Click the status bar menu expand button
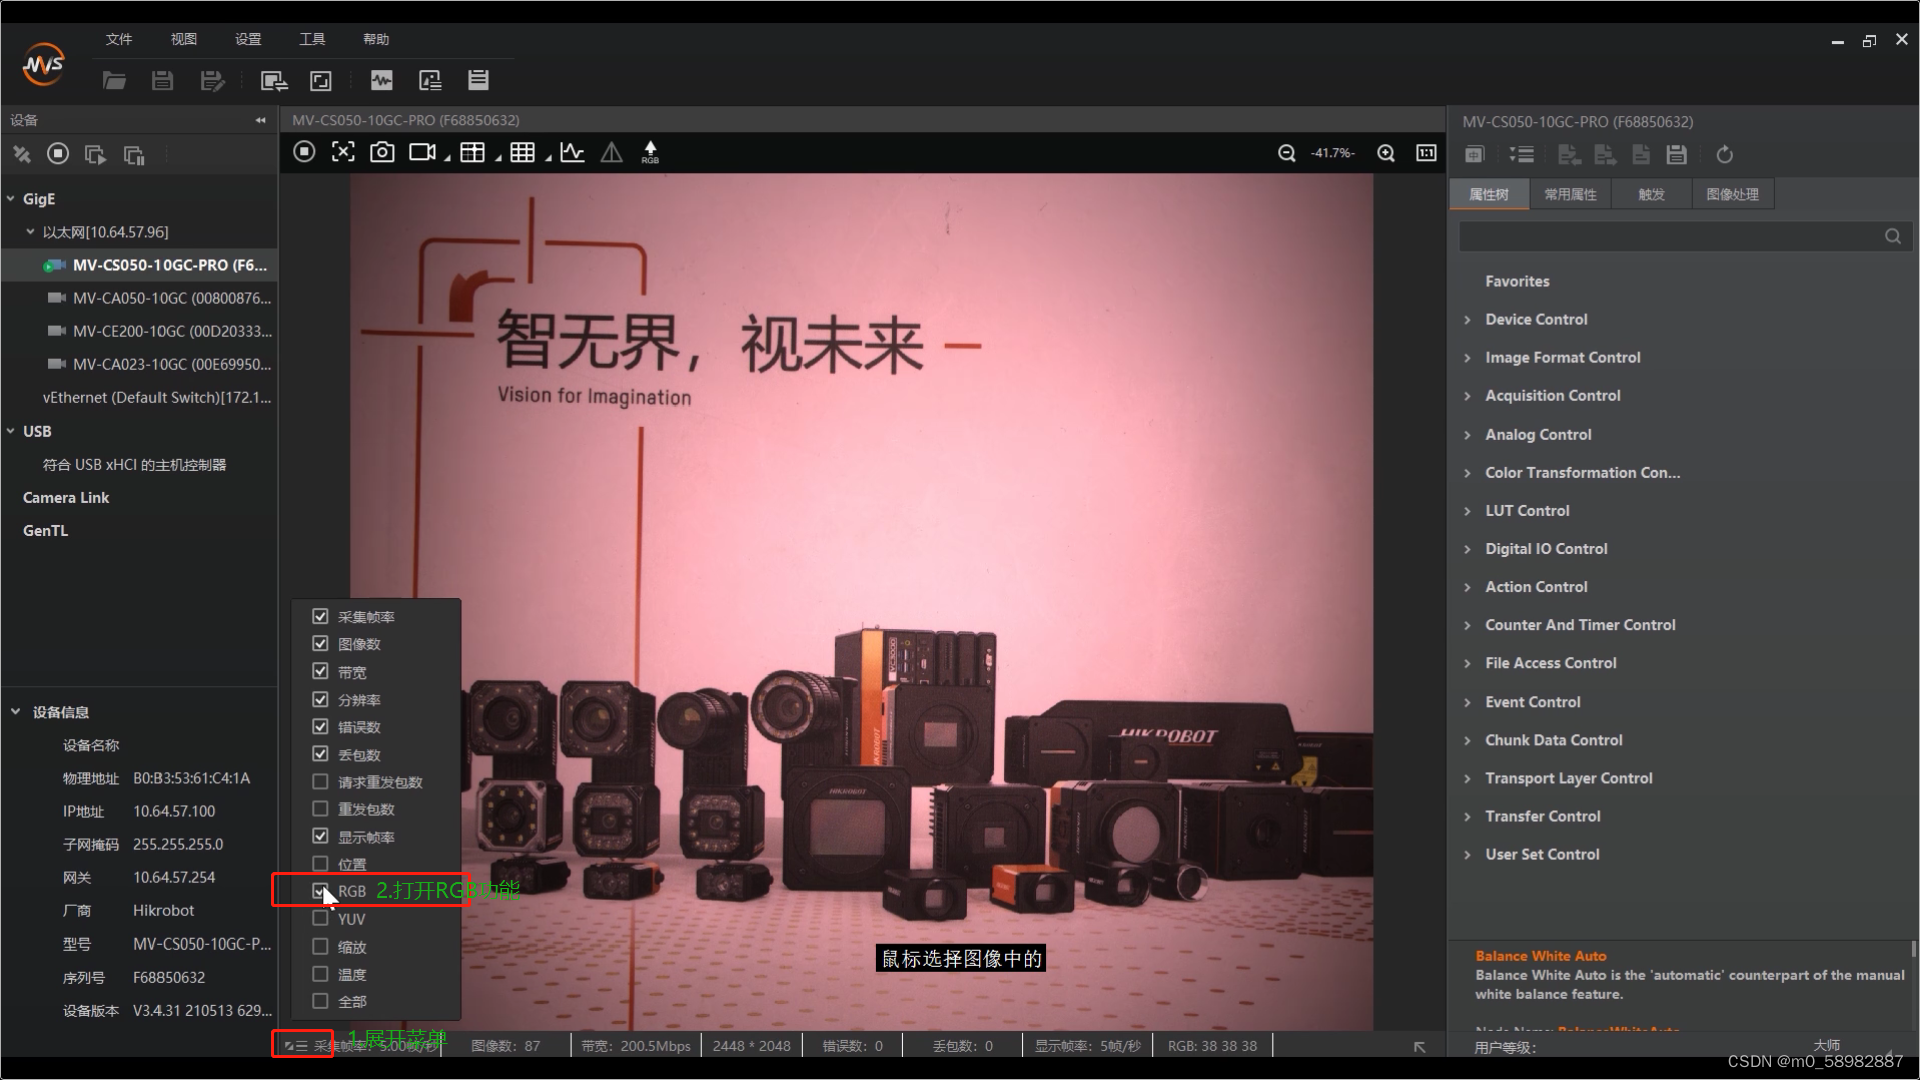The height and width of the screenshot is (1080, 1920). (x=296, y=1046)
